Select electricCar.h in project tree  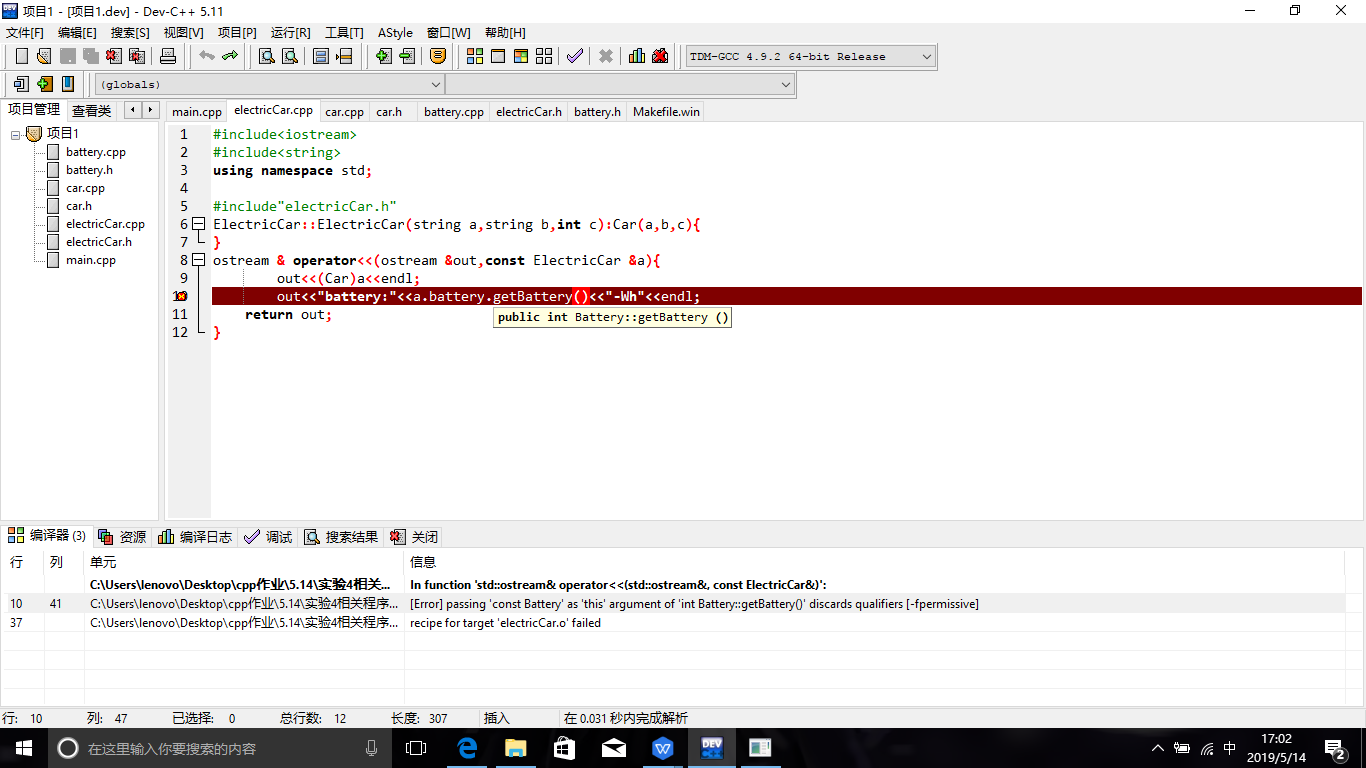[x=99, y=242]
